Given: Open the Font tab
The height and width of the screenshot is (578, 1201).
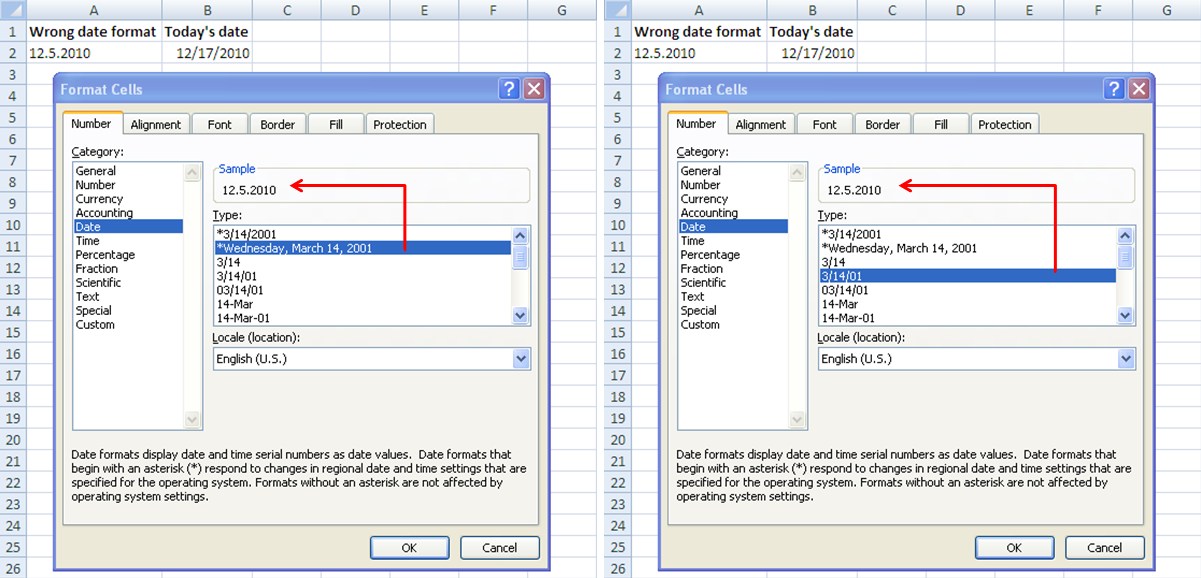Looking at the screenshot, I should pyautogui.click(x=219, y=124).
